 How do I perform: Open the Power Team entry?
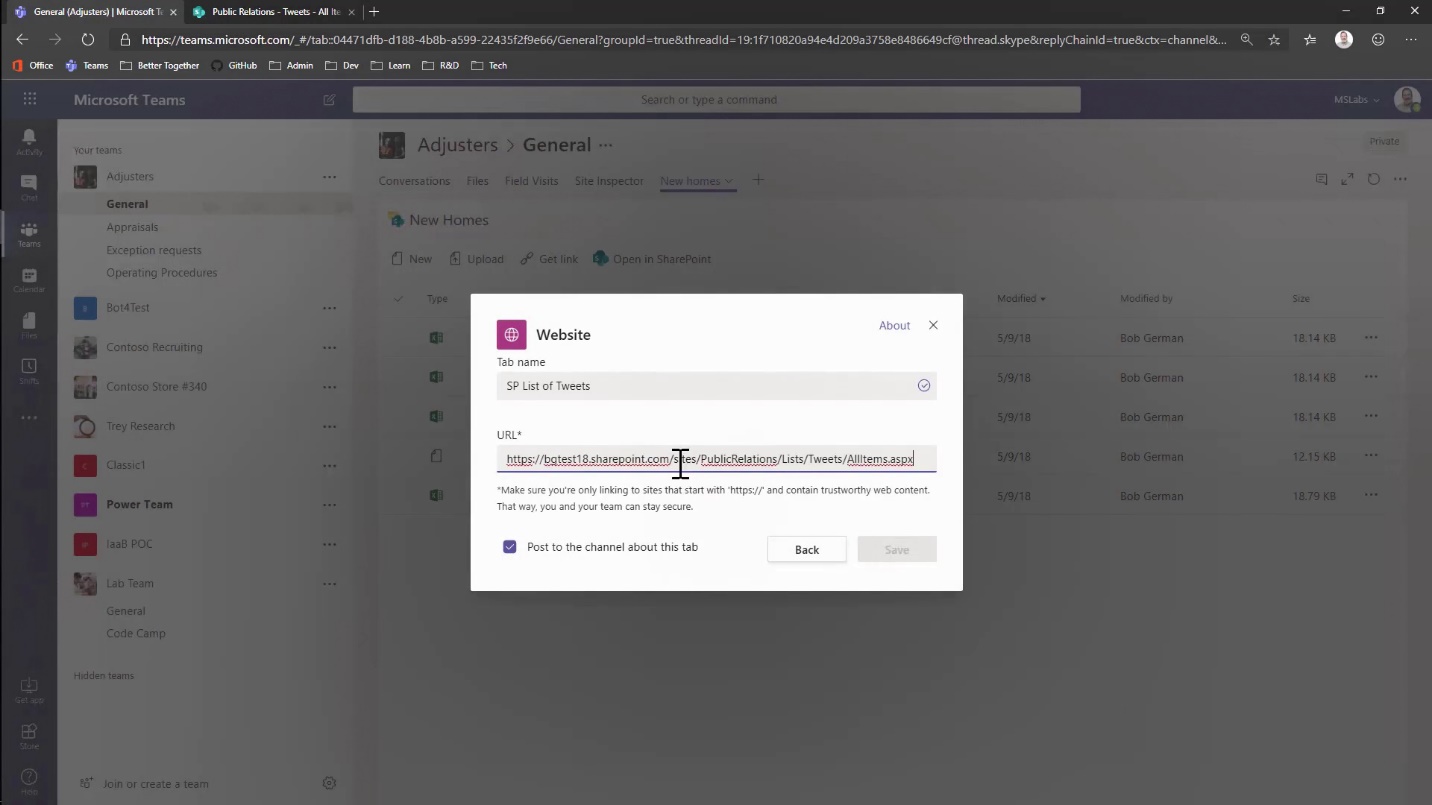click(x=139, y=504)
